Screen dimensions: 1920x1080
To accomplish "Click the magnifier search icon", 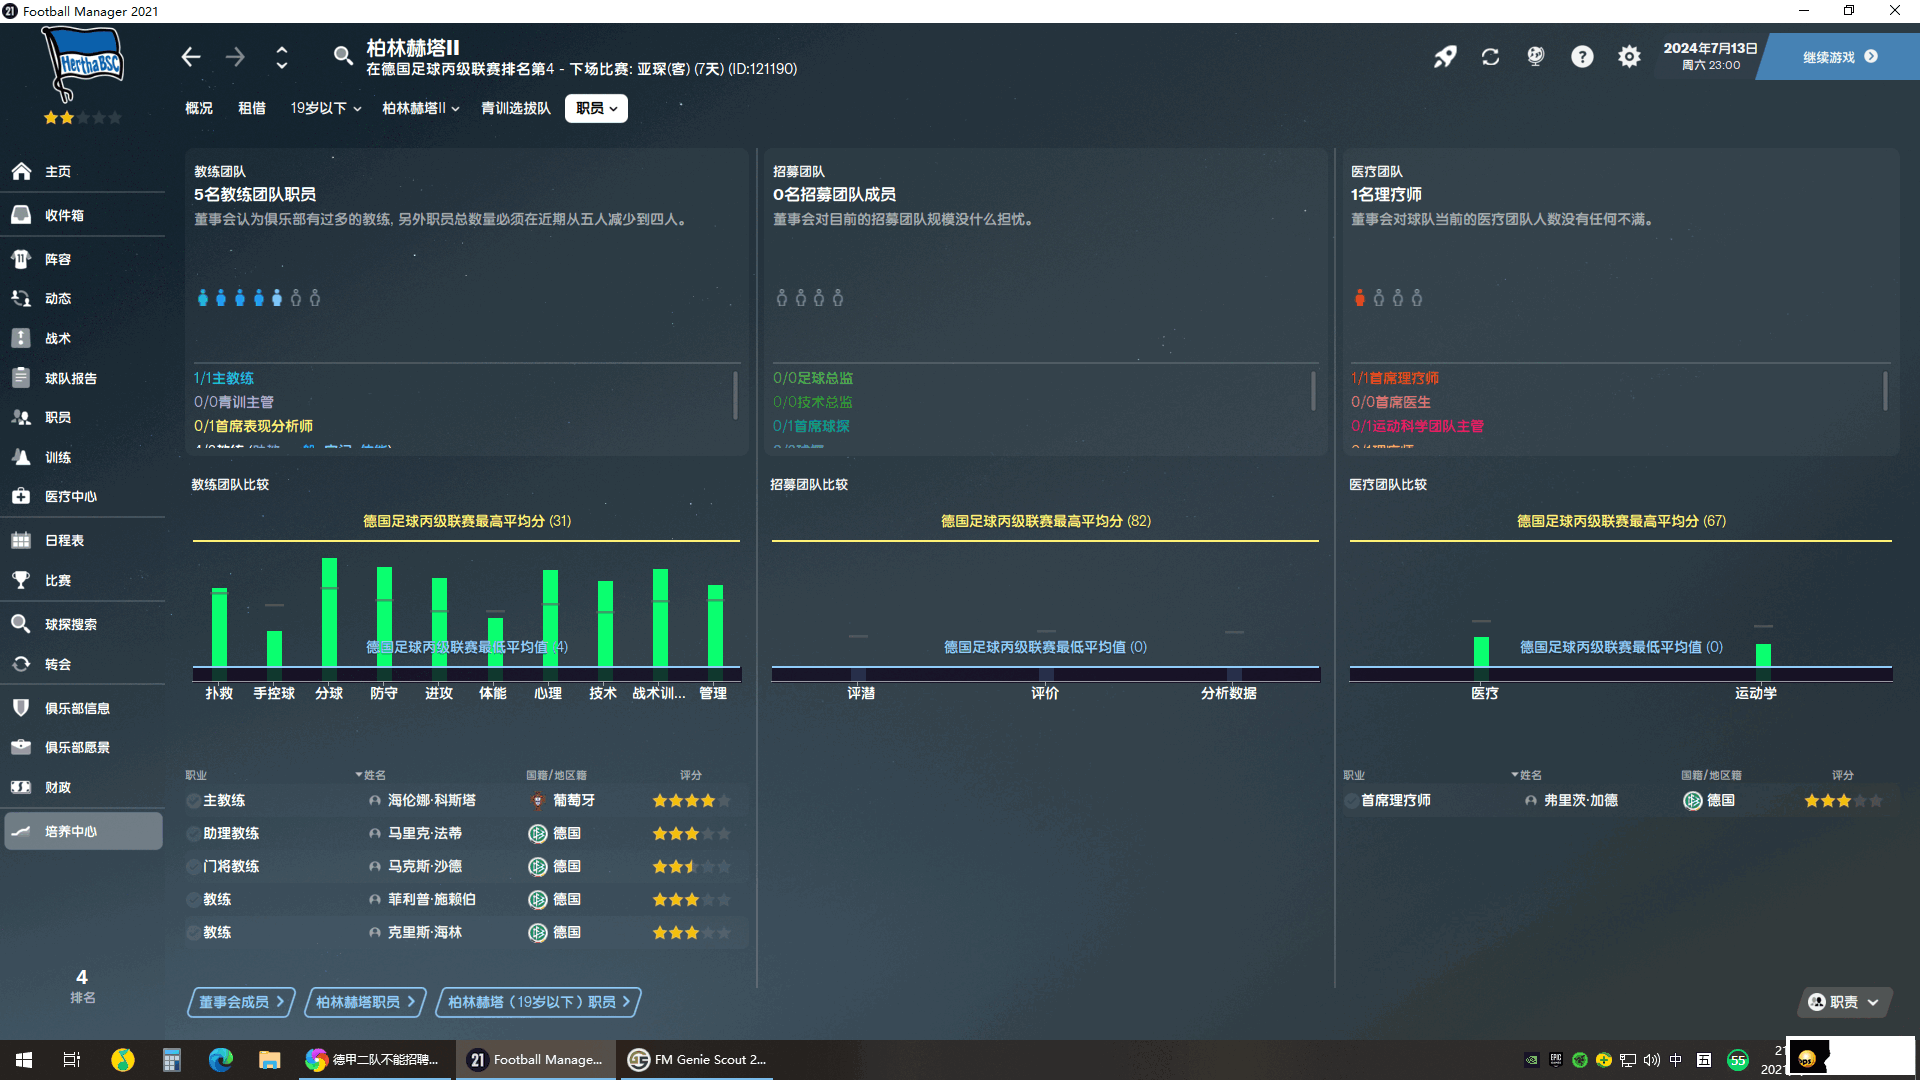I will click(343, 56).
